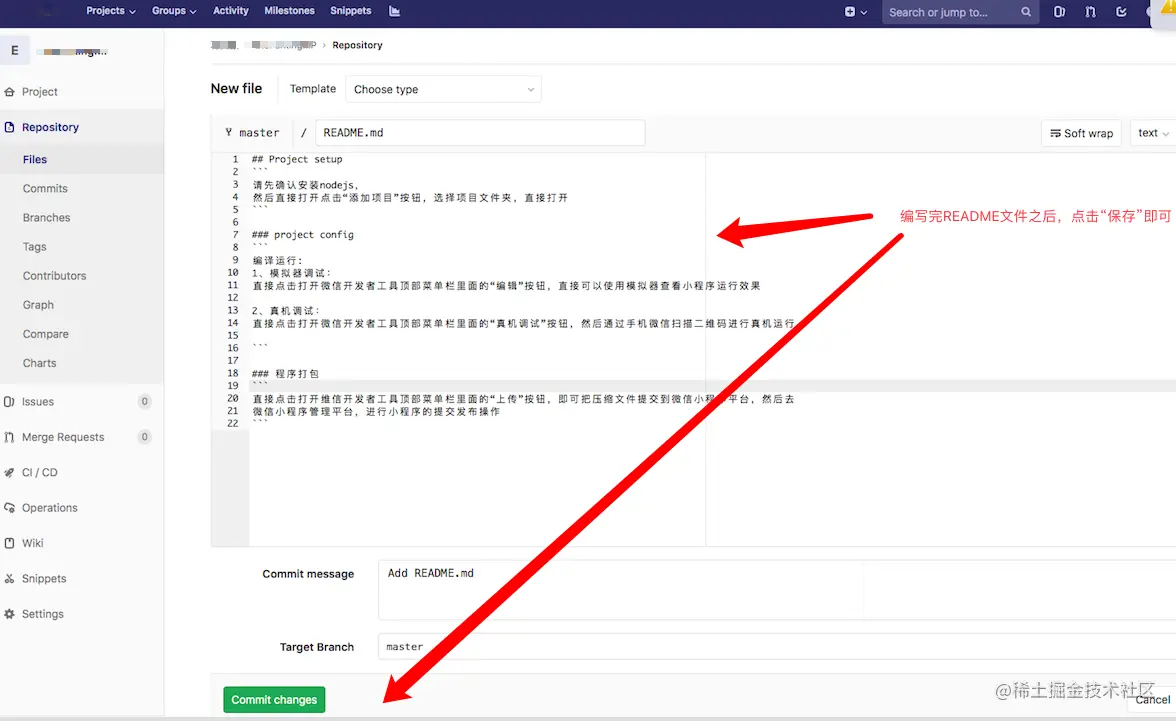
Task: Click the CI / CD rocket icon
Action: tap(9, 472)
